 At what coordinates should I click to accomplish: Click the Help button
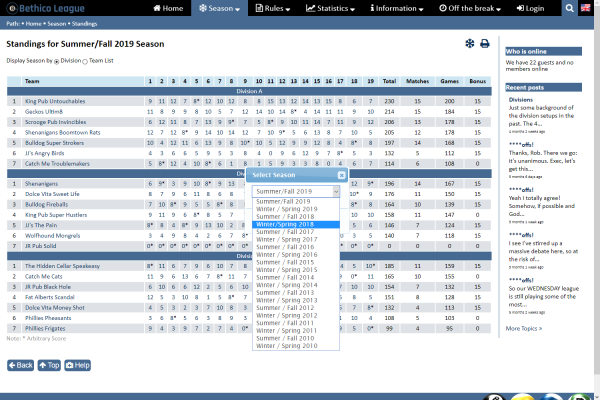click(x=78, y=365)
